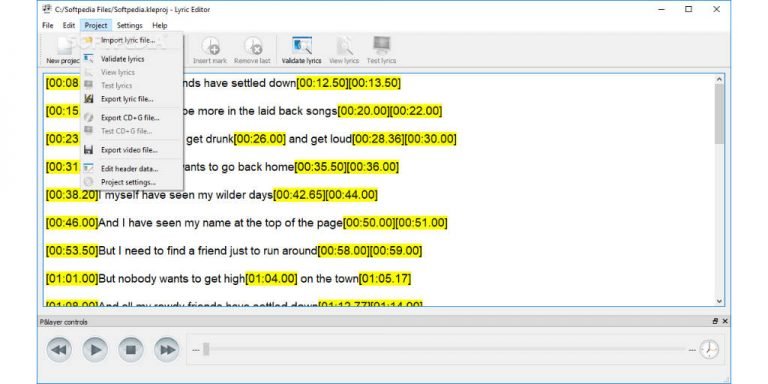The width and height of the screenshot is (768, 384).
Task: Close the open Project menu in menu bar
Action: [96, 25]
